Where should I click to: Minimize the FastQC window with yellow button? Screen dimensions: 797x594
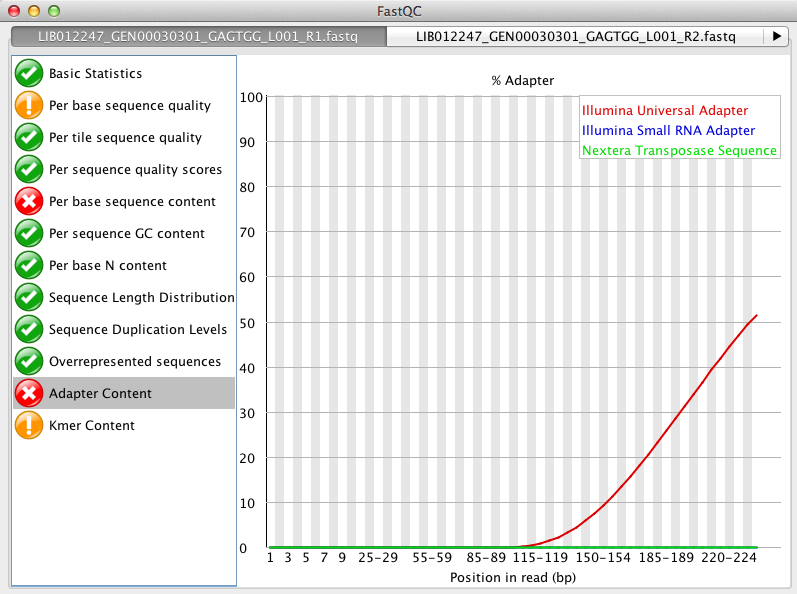34,11
